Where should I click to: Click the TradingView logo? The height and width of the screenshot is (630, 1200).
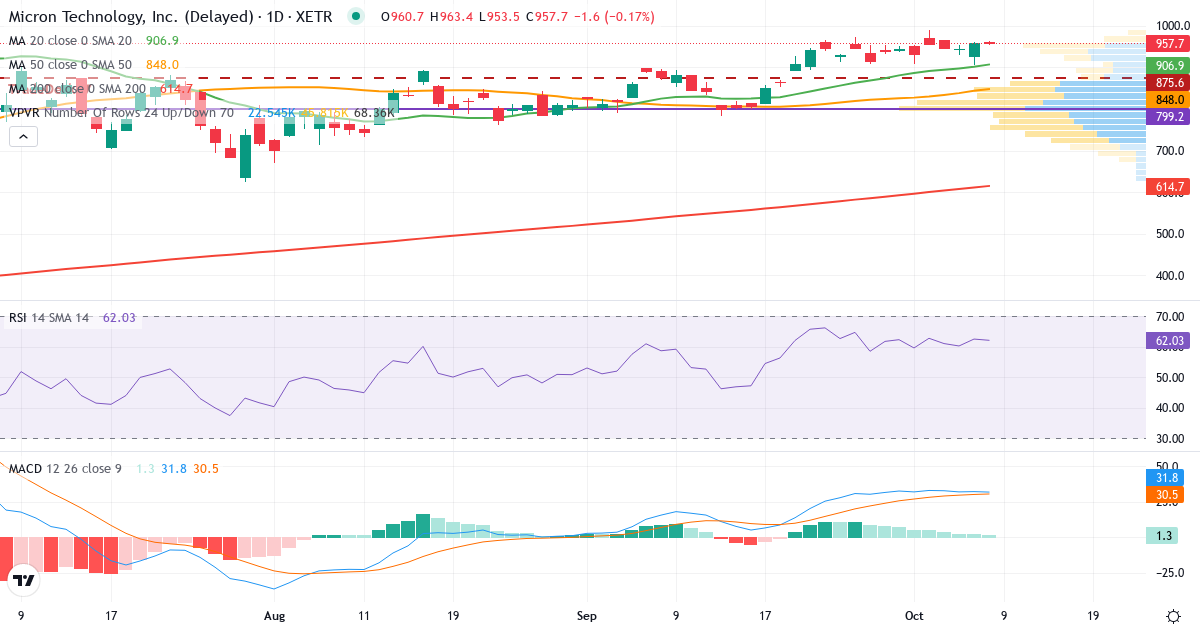pos(24,580)
